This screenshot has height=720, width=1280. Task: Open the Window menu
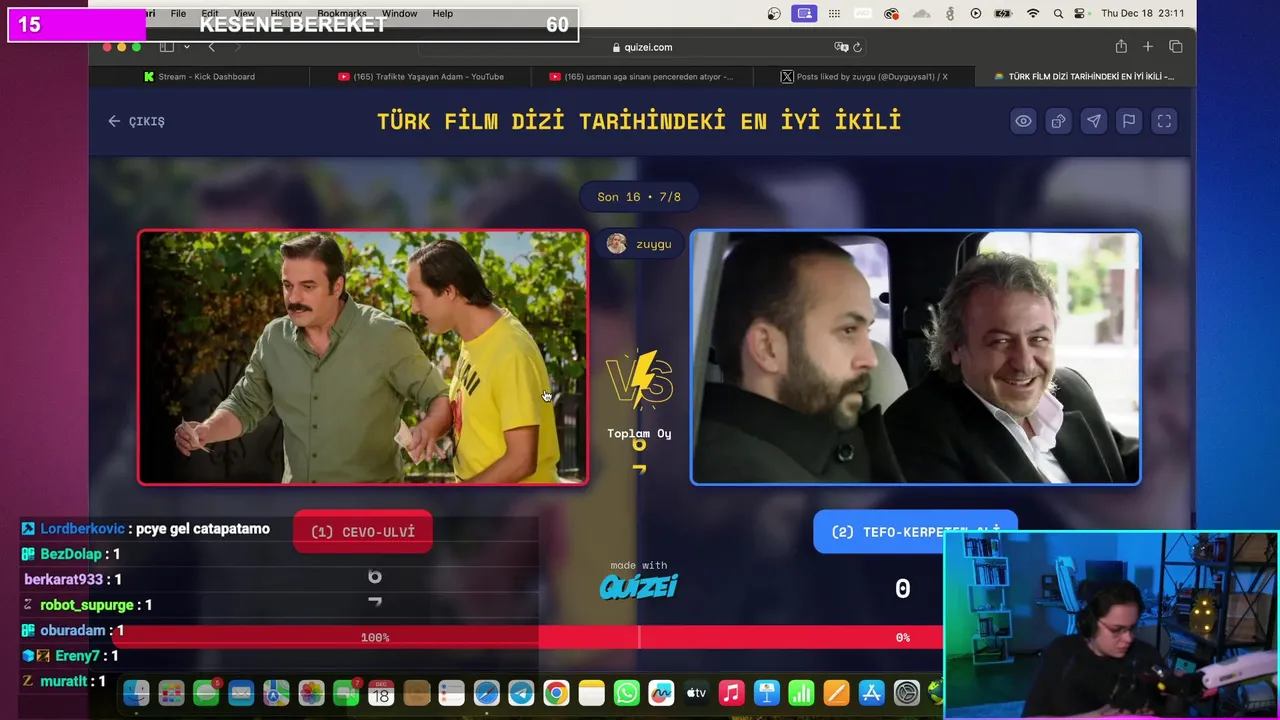tap(399, 14)
